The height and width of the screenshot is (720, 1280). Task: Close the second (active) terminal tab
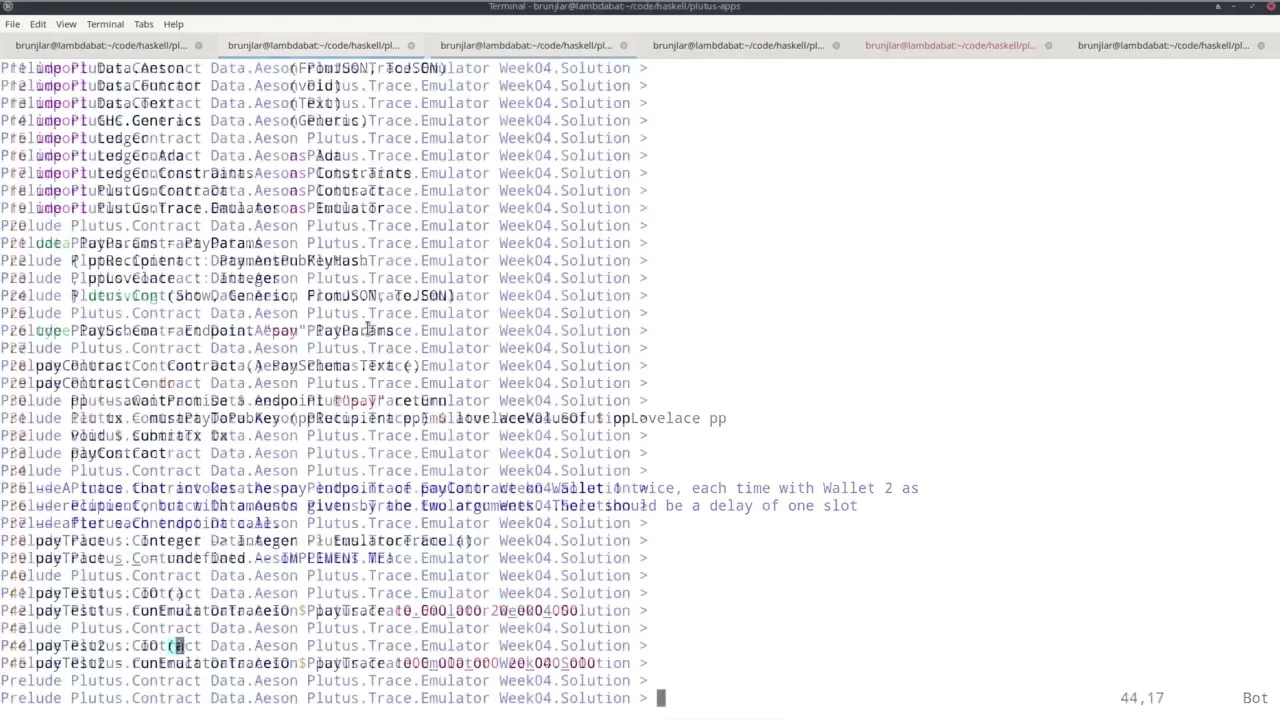tap(411, 45)
